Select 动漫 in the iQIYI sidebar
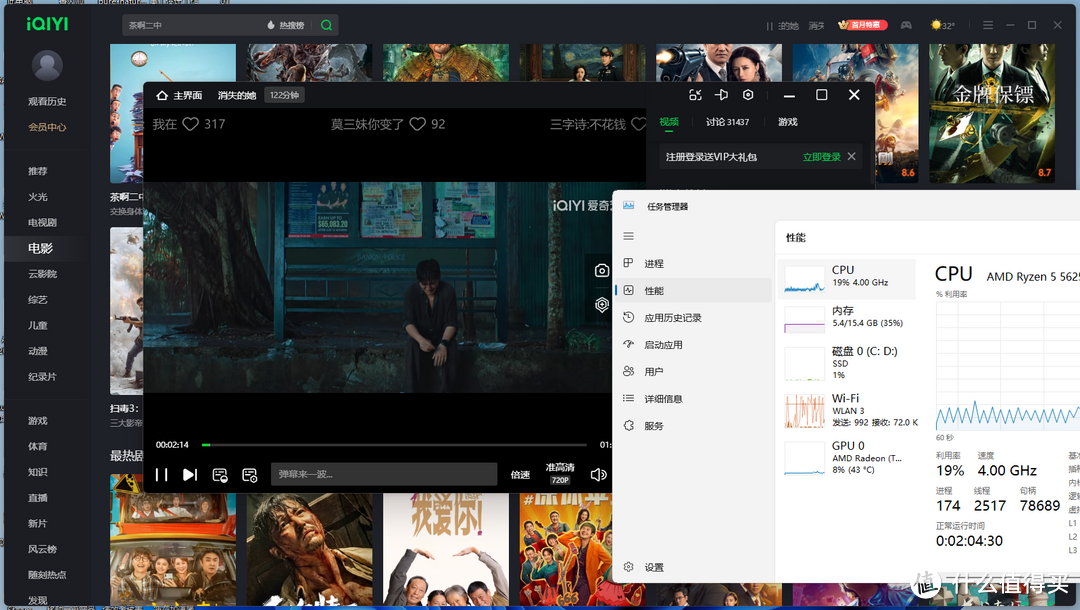This screenshot has width=1080, height=610. 38,351
